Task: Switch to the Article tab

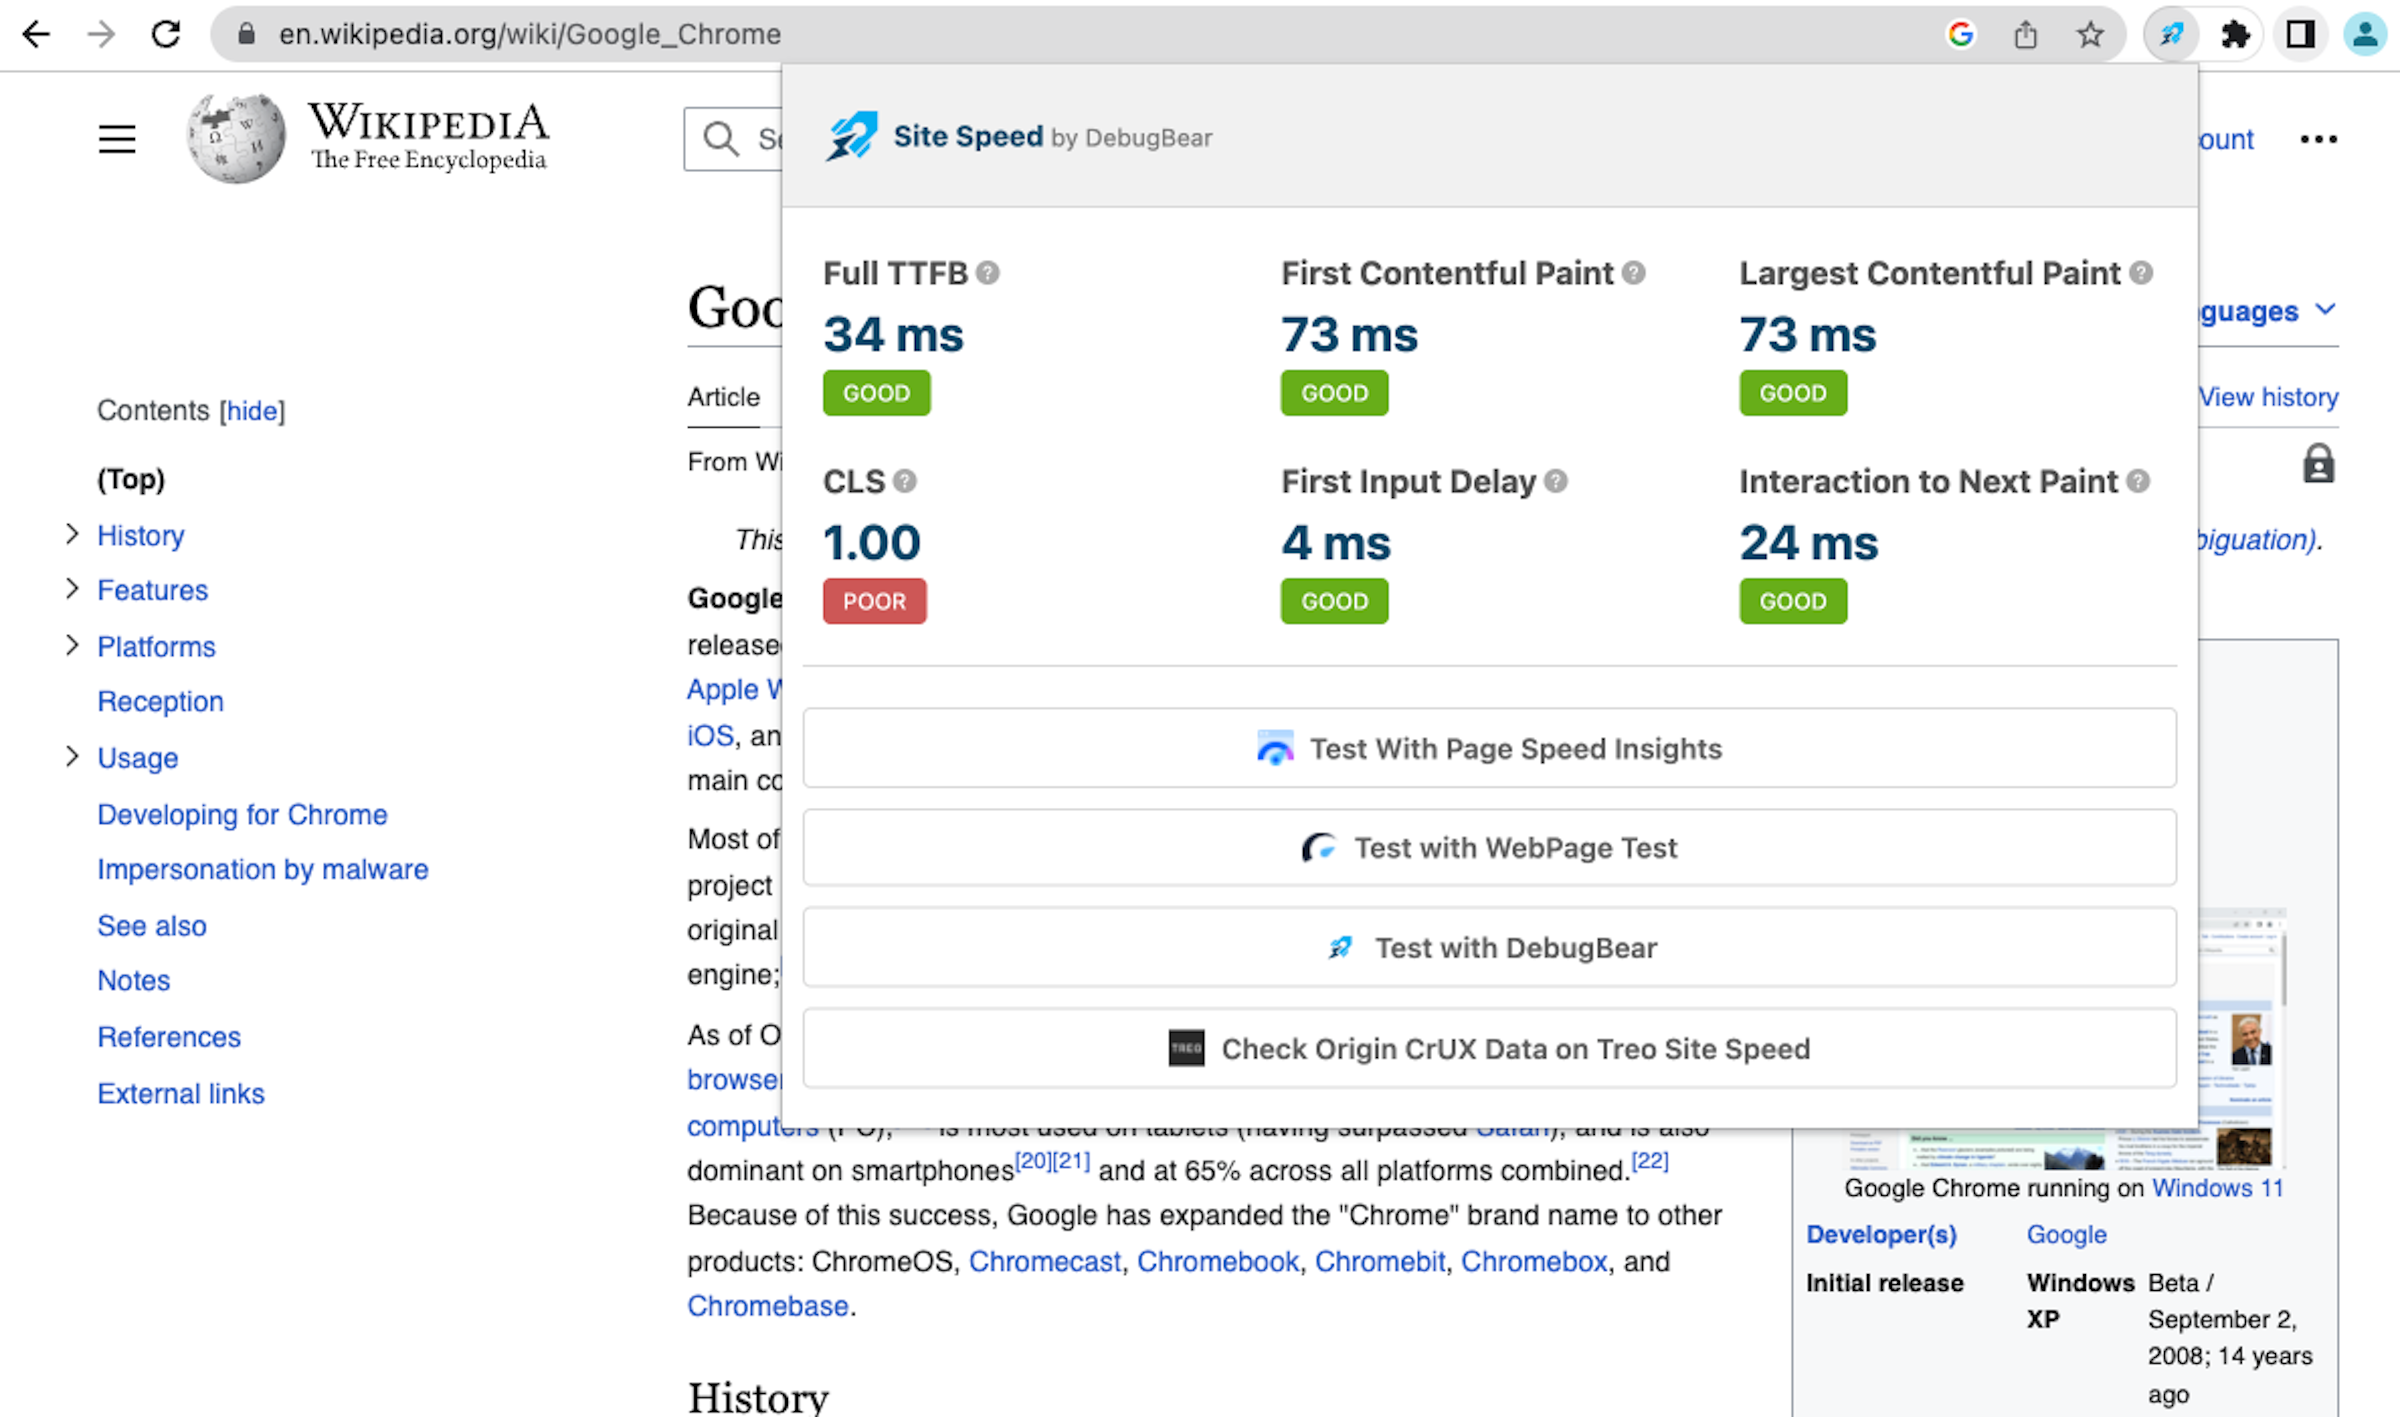Action: tap(723, 397)
